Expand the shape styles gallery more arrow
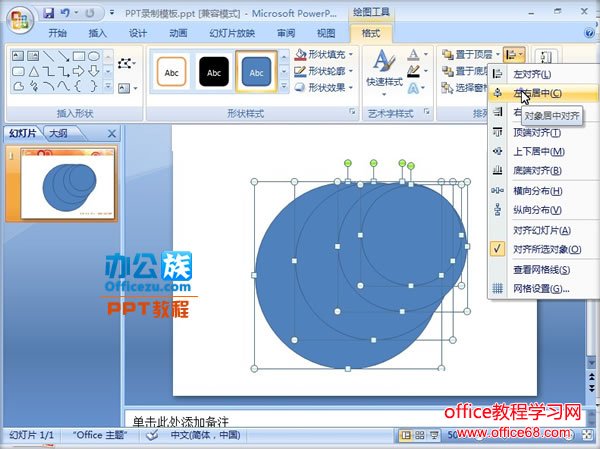600x449 pixels. 284,87
